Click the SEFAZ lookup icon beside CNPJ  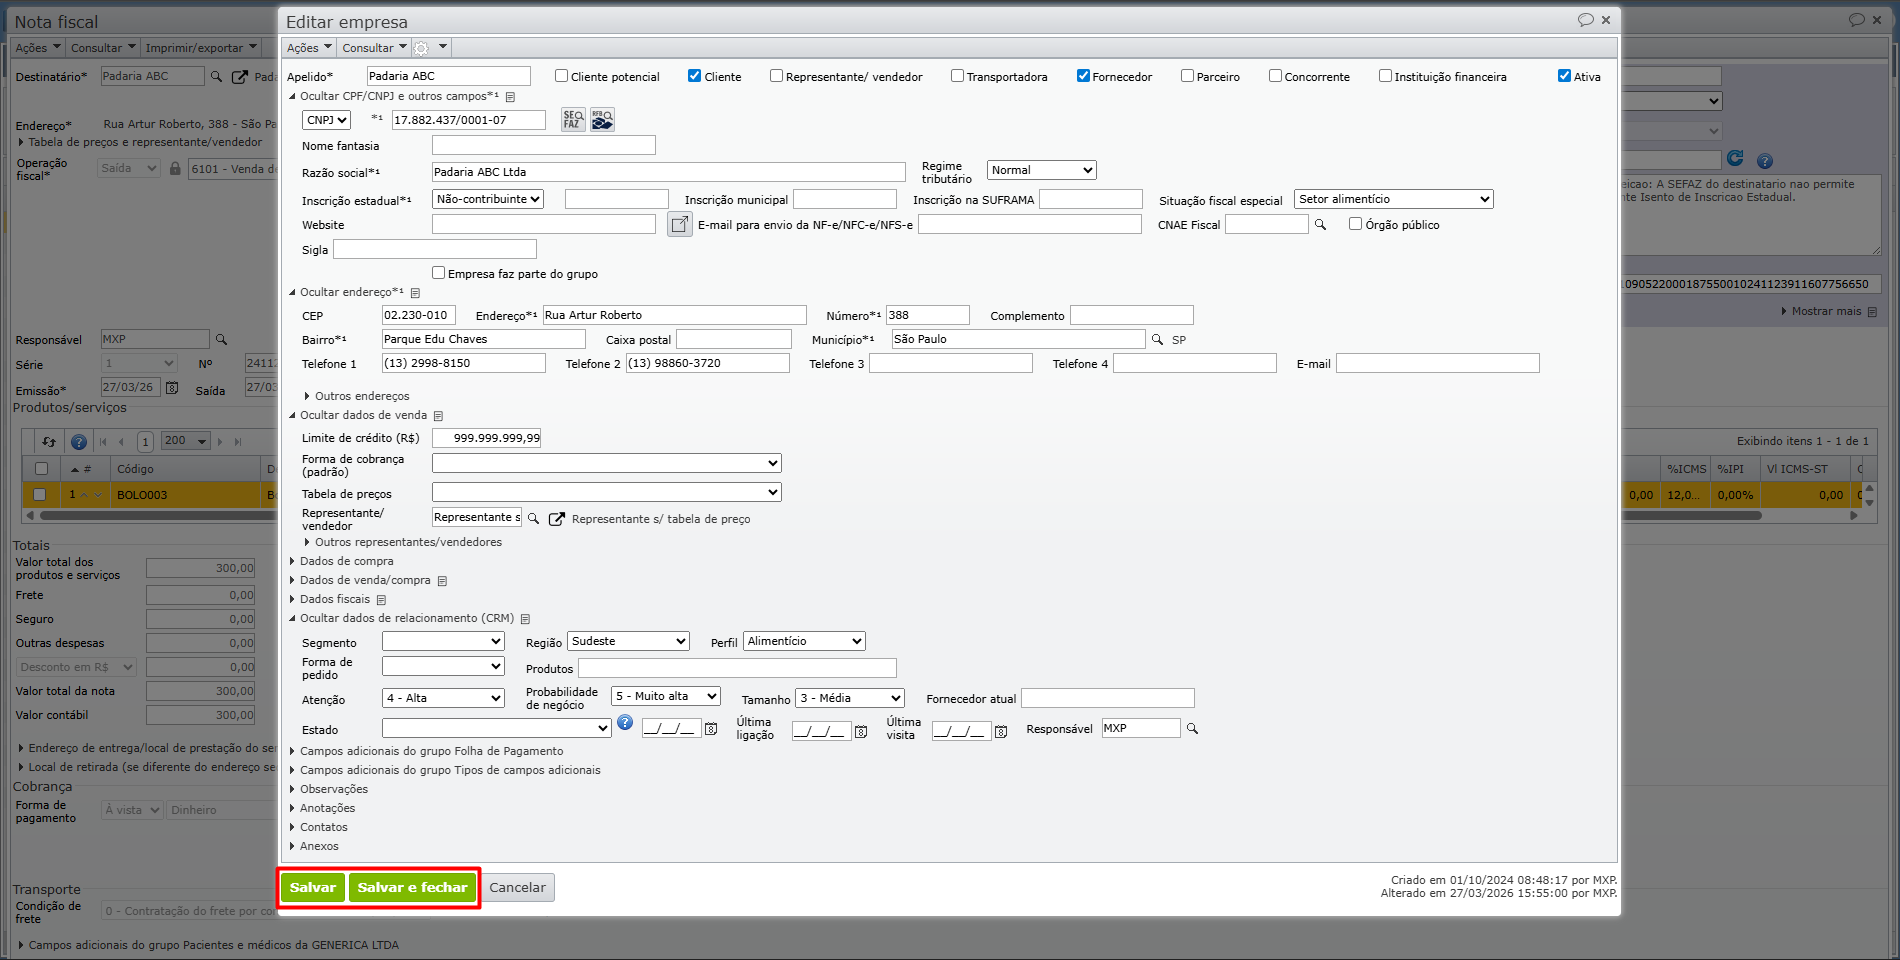coord(572,120)
